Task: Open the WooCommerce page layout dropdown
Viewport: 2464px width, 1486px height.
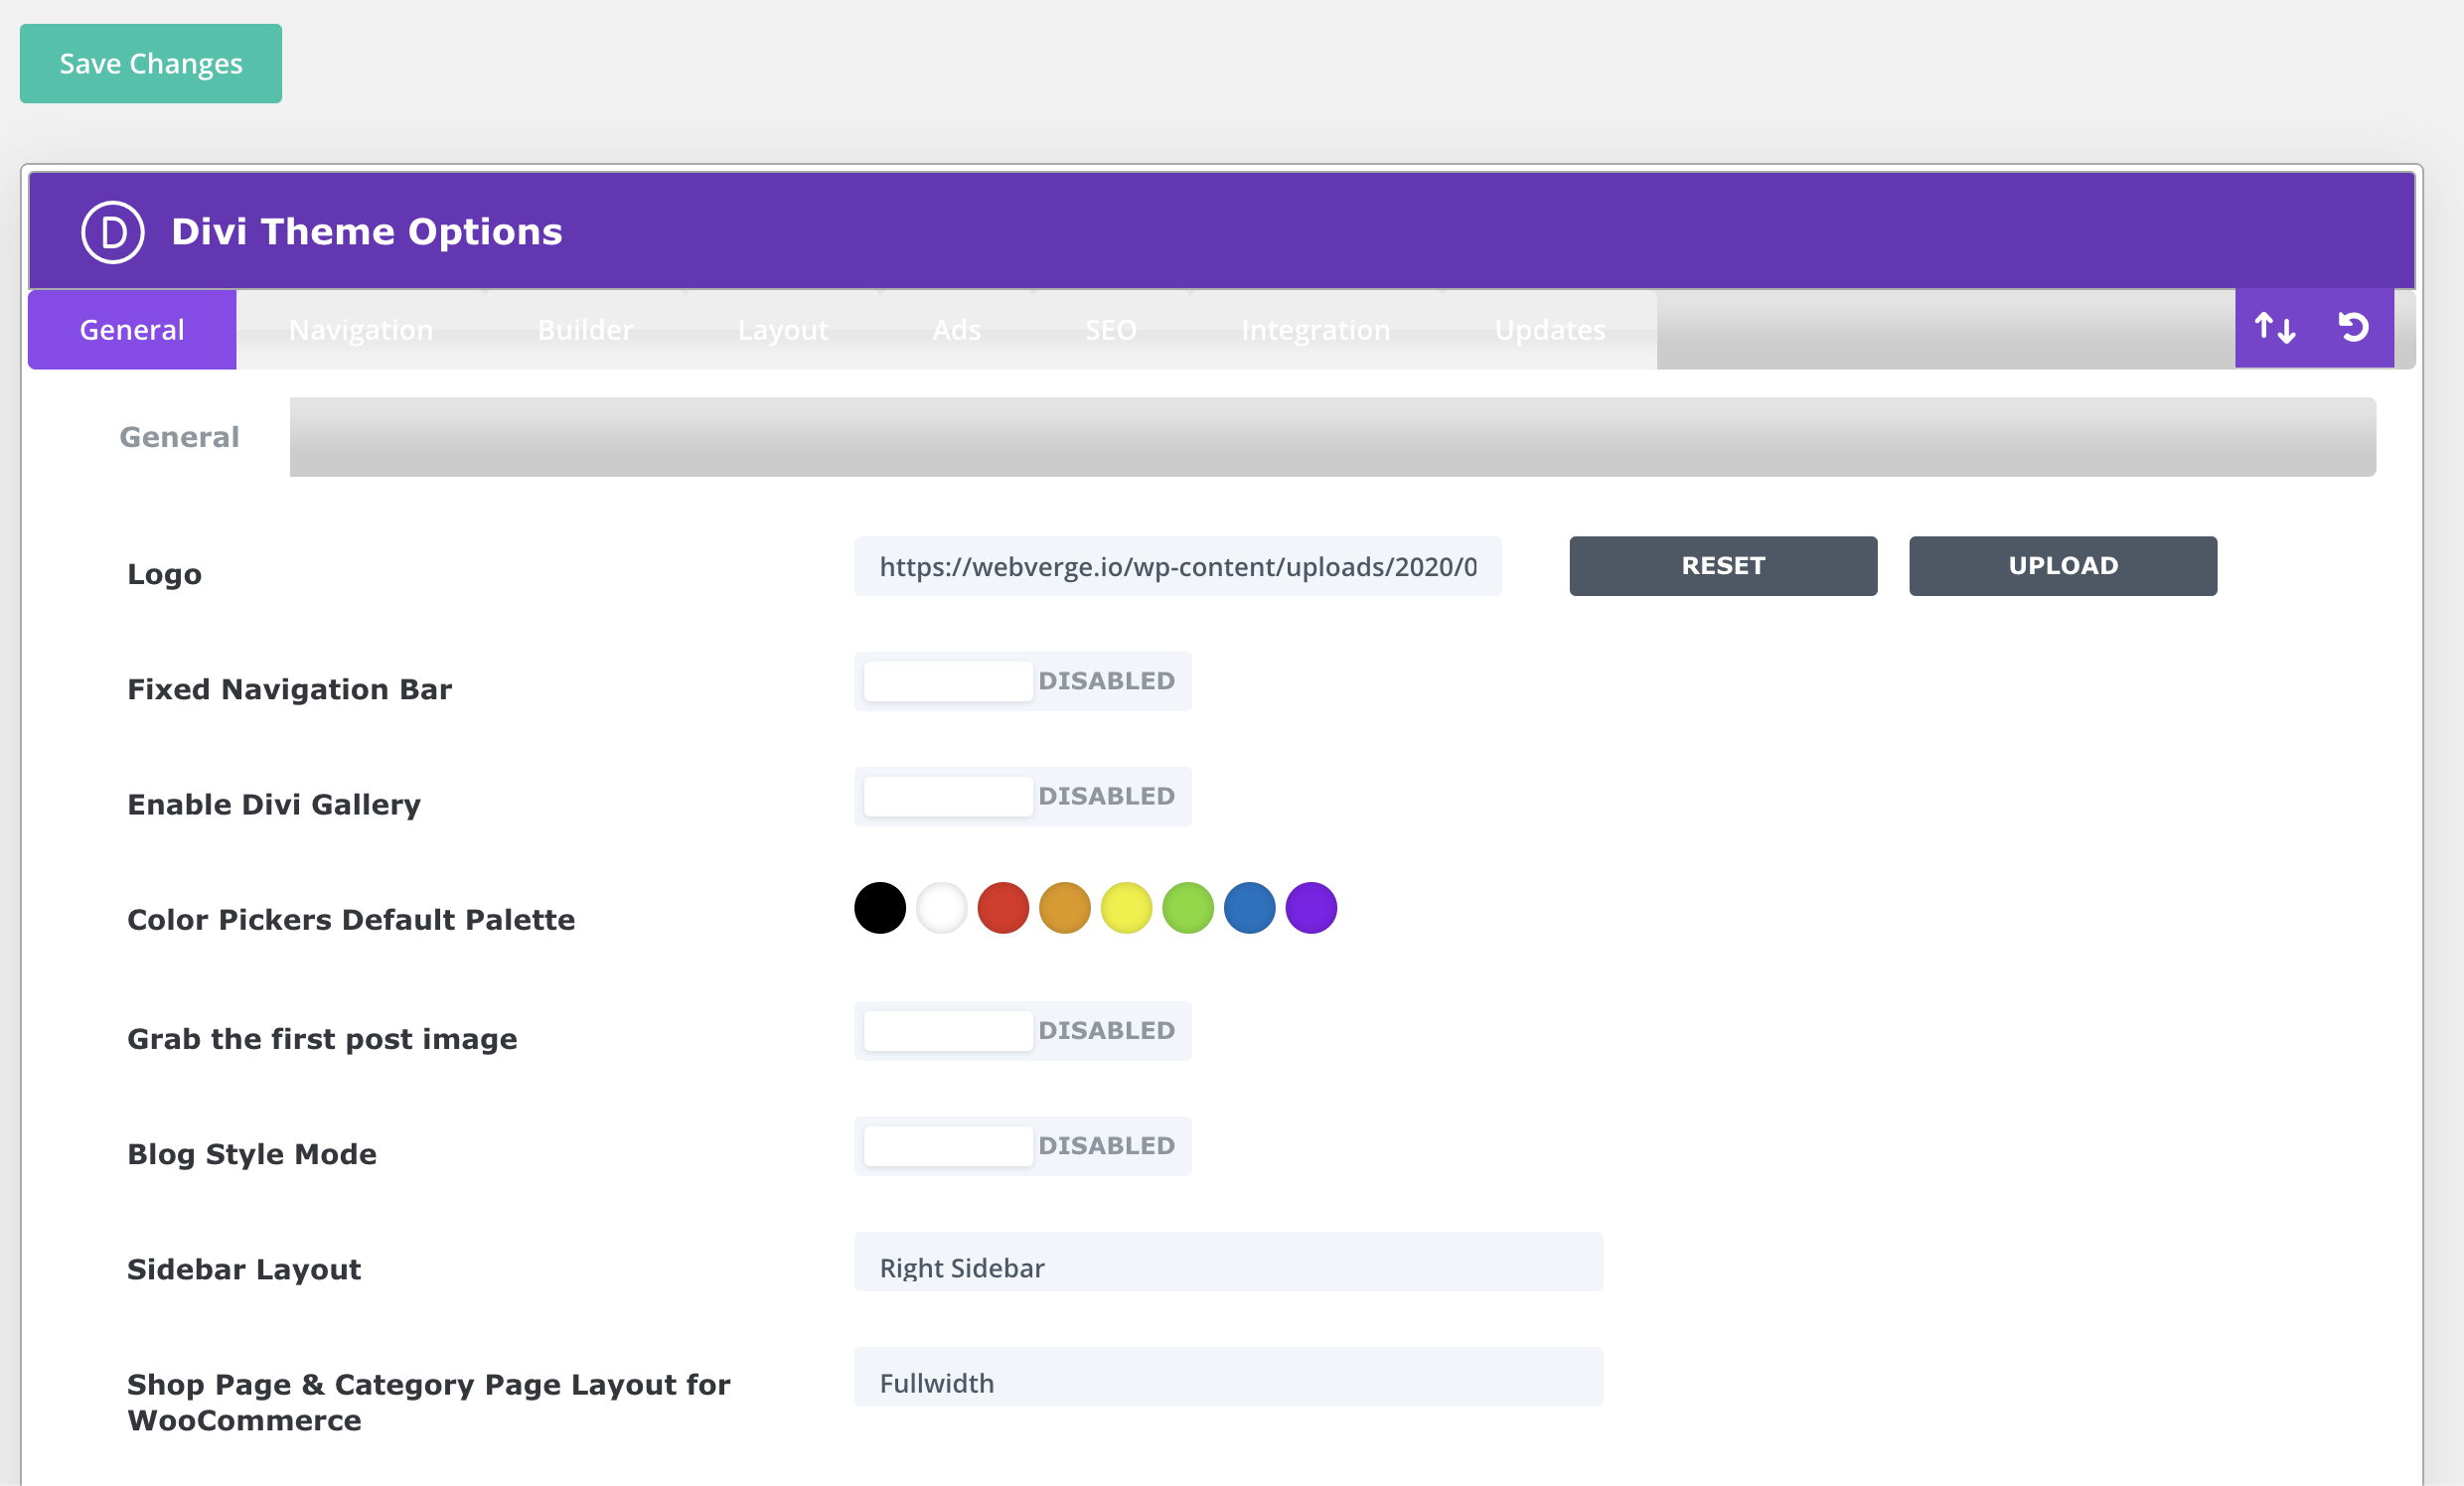Action: tap(1228, 1377)
